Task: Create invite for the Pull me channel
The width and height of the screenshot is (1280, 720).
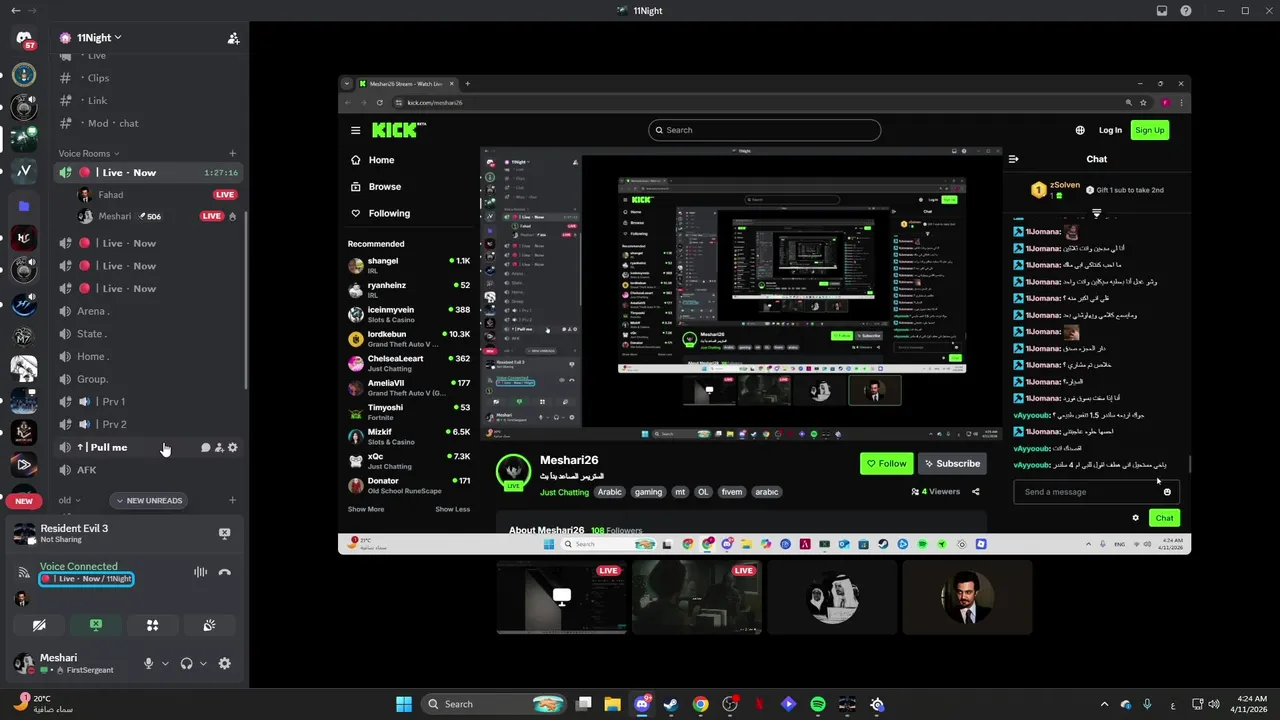Action: point(219,447)
